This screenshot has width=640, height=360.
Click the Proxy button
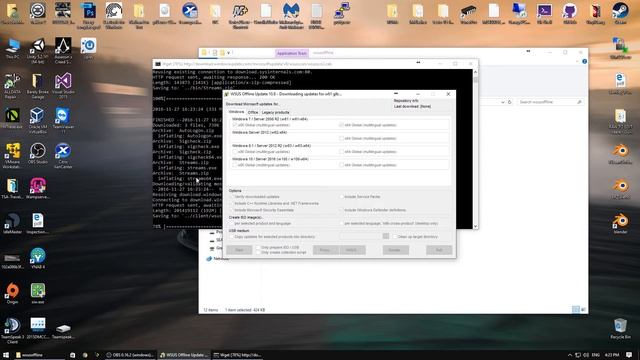pyautogui.click(x=325, y=250)
